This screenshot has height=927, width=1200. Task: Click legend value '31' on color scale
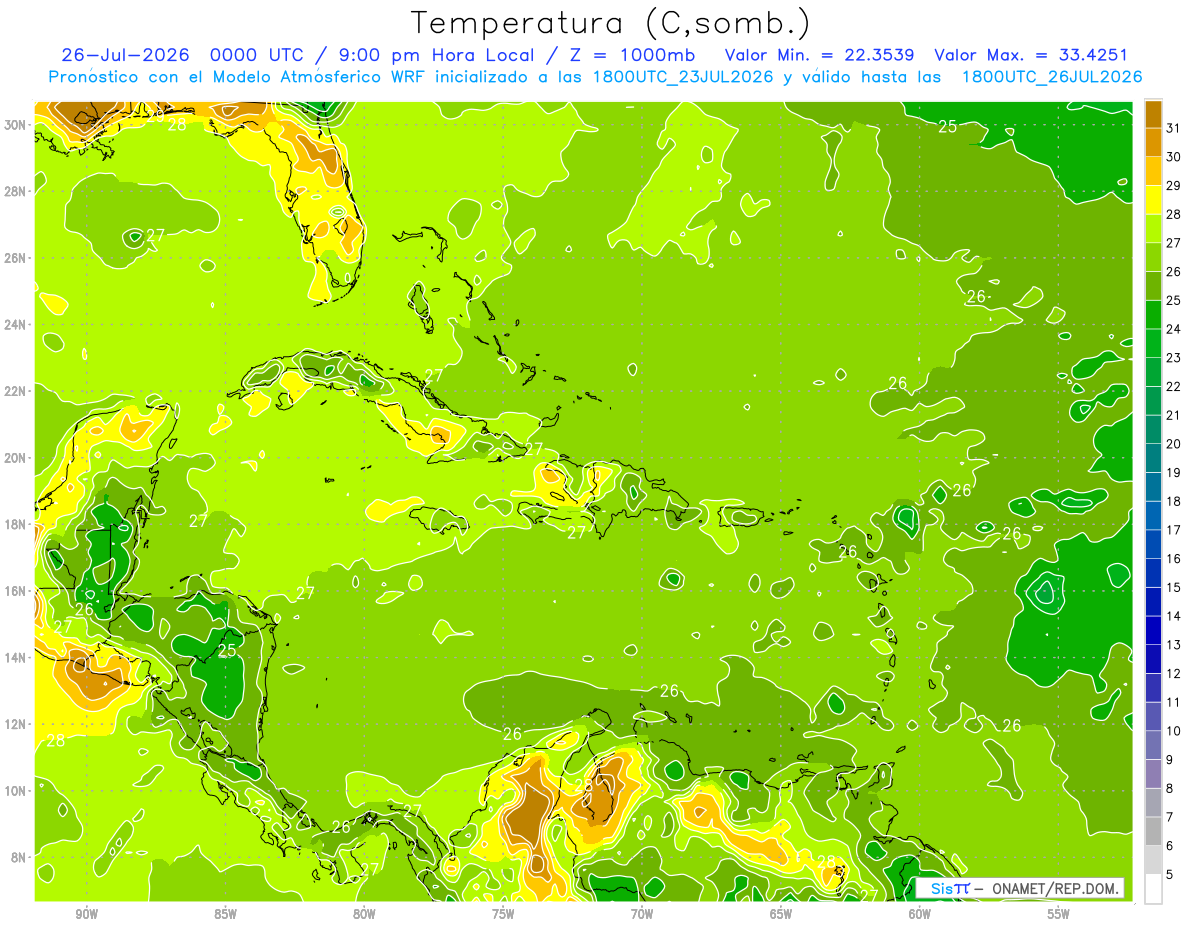tap(1174, 127)
